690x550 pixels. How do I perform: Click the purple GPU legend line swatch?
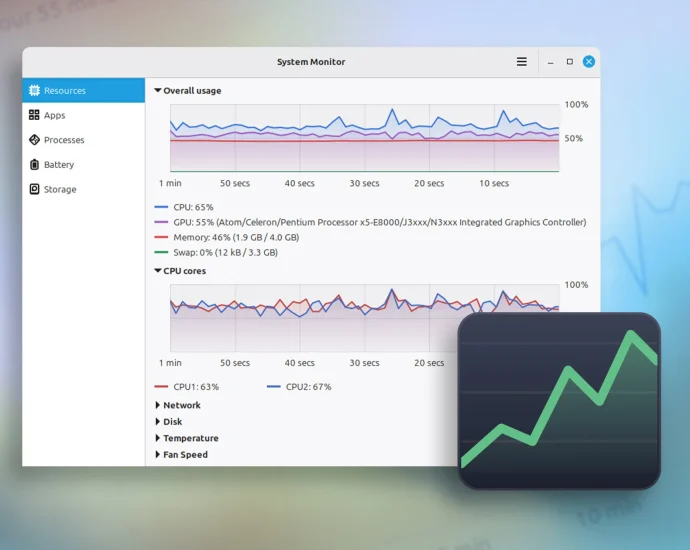(161, 222)
